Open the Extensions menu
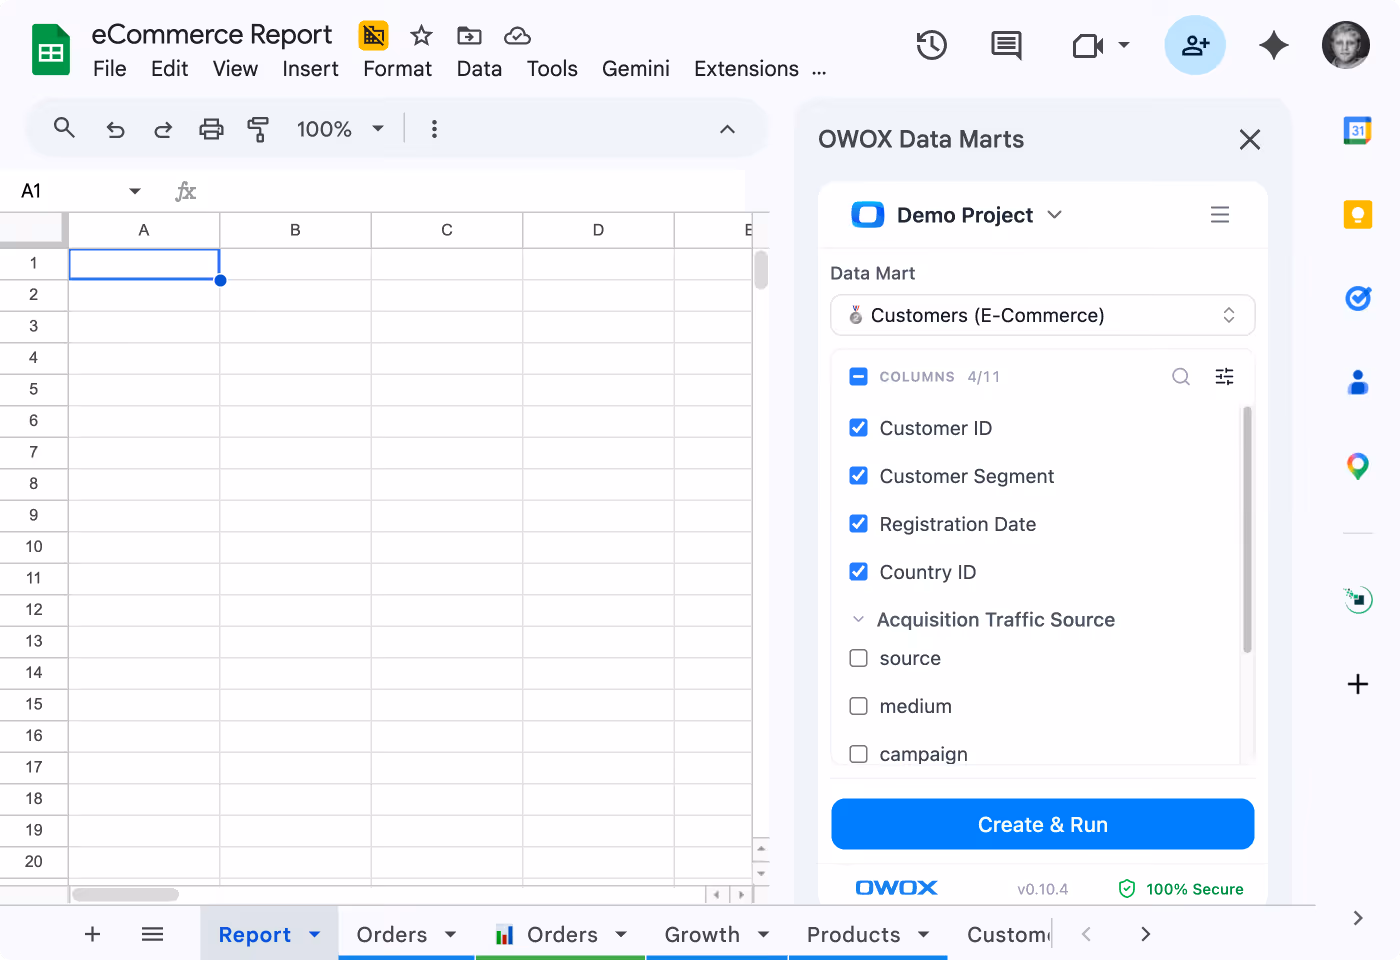This screenshot has width=1400, height=960. (x=746, y=69)
